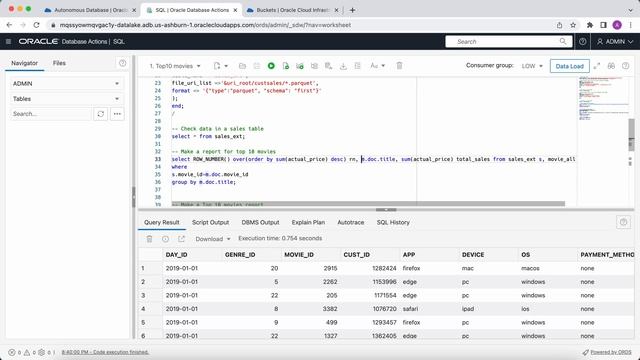Select the DBMS Output tab
The width and height of the screenshot is (640, 360).
pos(260,222)
